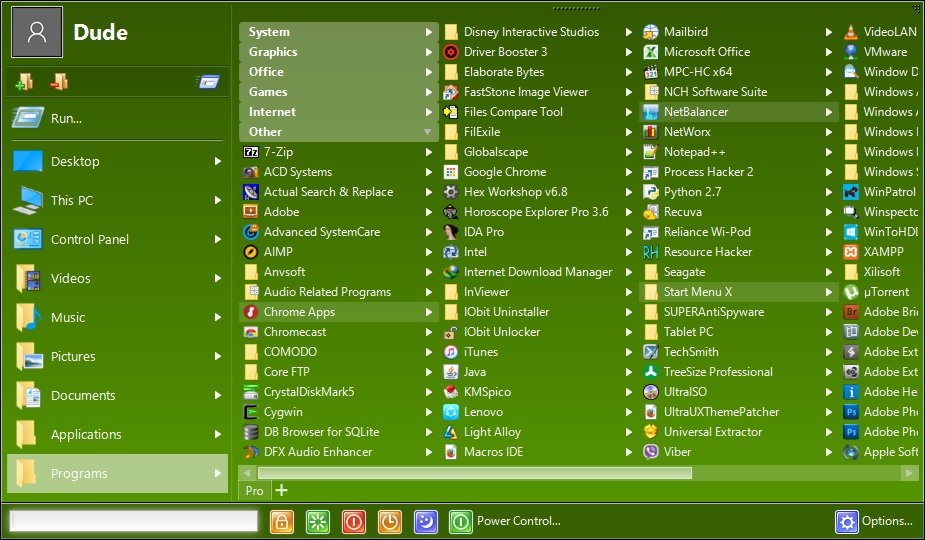Open the Resource Hacker entry
Image resolution: width=925 pixels, height=540 pixels.
(739, 252)
